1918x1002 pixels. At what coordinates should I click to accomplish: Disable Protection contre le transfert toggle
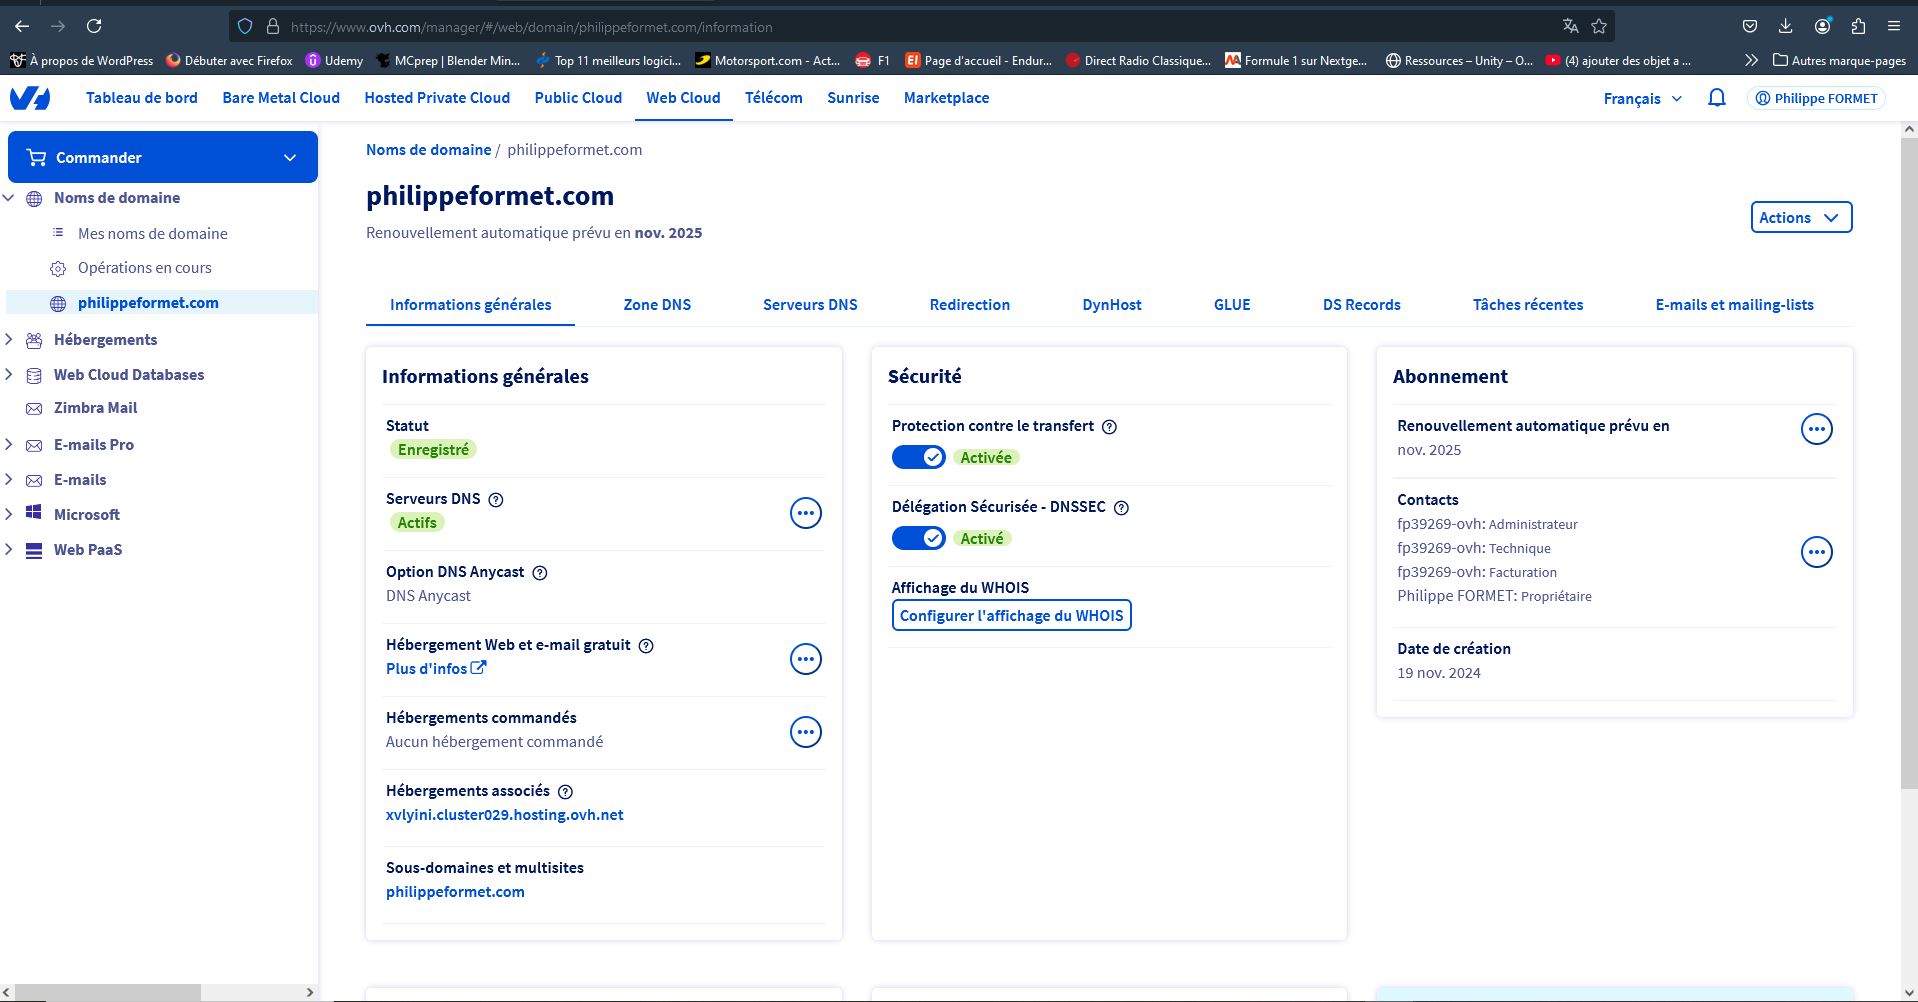tap(918, 457)
